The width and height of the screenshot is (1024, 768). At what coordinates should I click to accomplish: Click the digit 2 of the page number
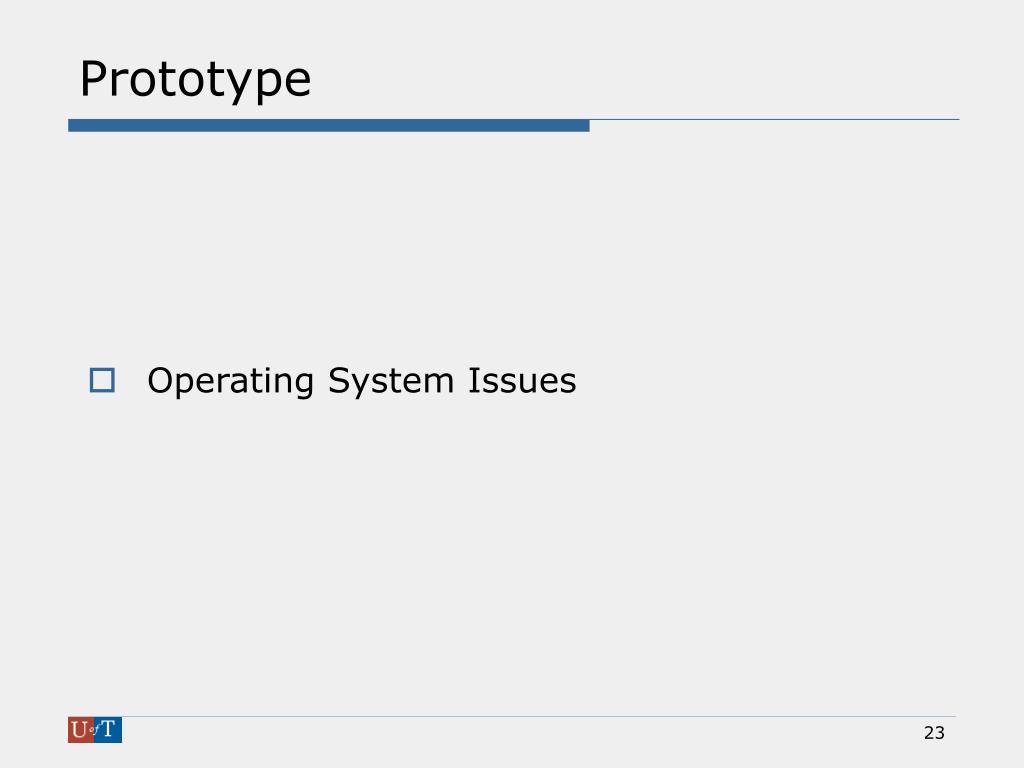point(929,733)
